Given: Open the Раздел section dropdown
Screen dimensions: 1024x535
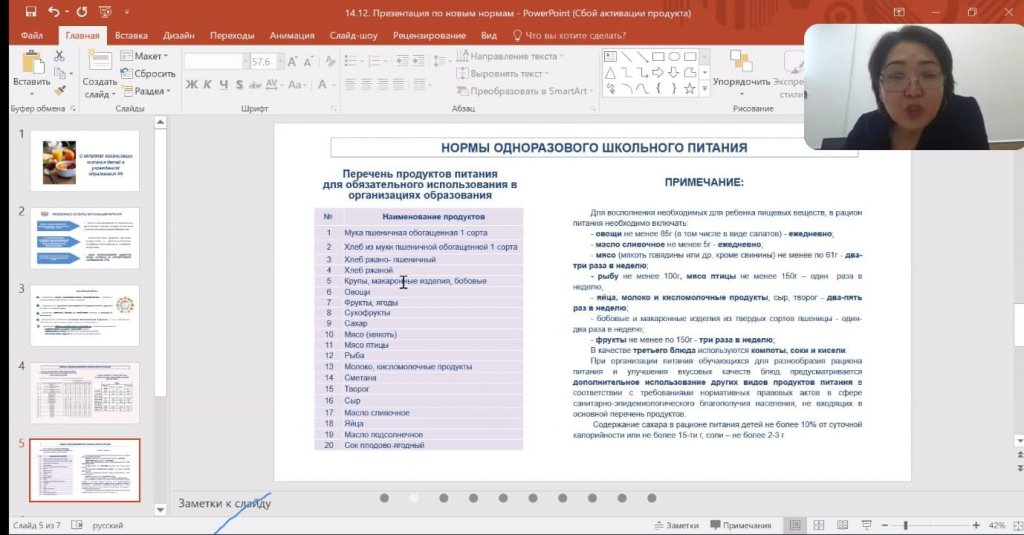Looking at the screenshot, I should coord(146,91).
